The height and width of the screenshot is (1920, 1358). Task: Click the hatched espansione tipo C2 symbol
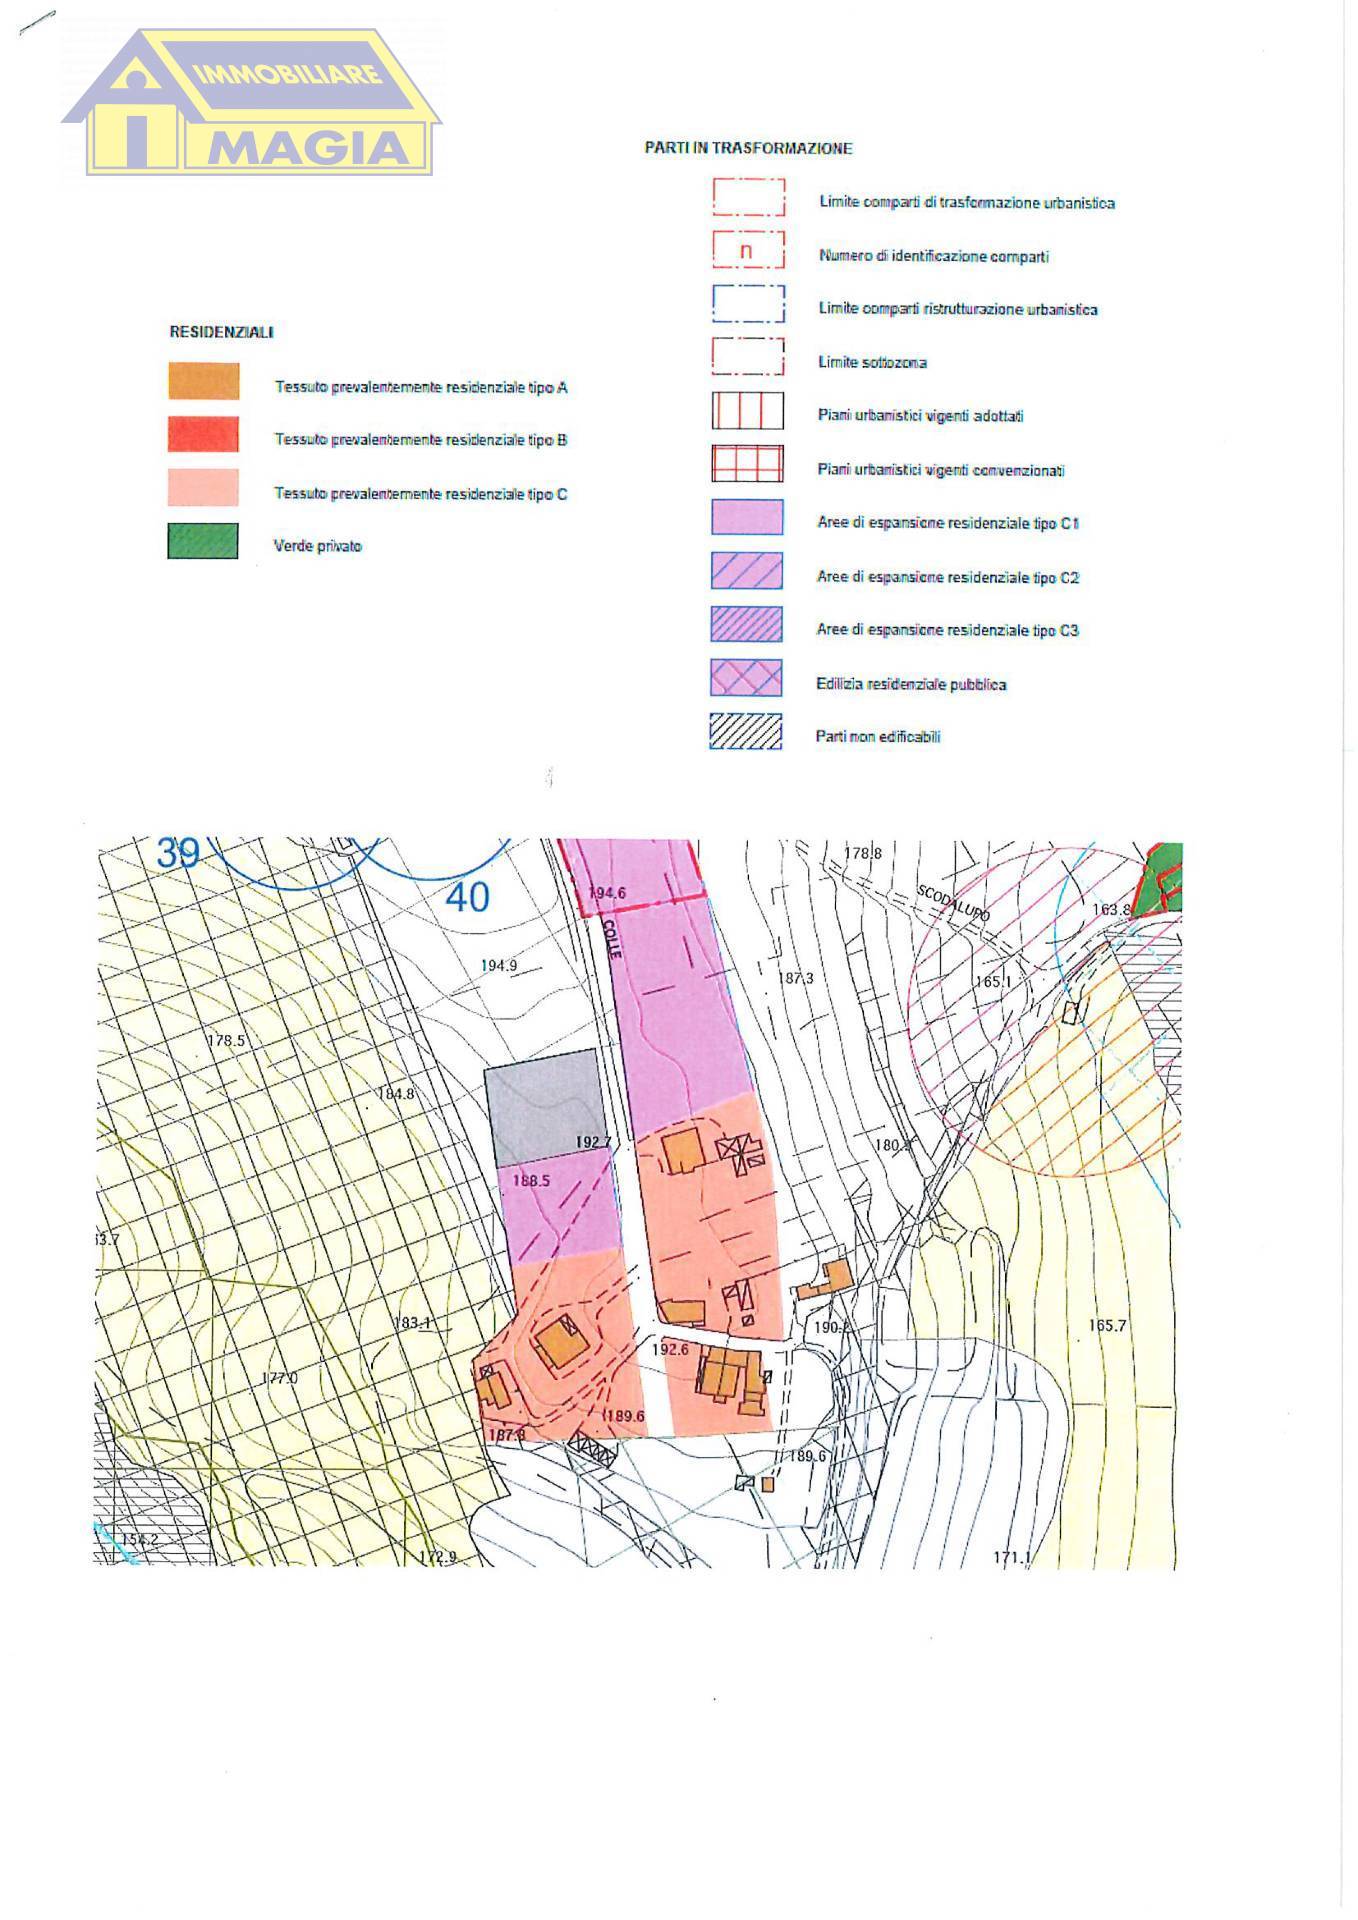746,570
